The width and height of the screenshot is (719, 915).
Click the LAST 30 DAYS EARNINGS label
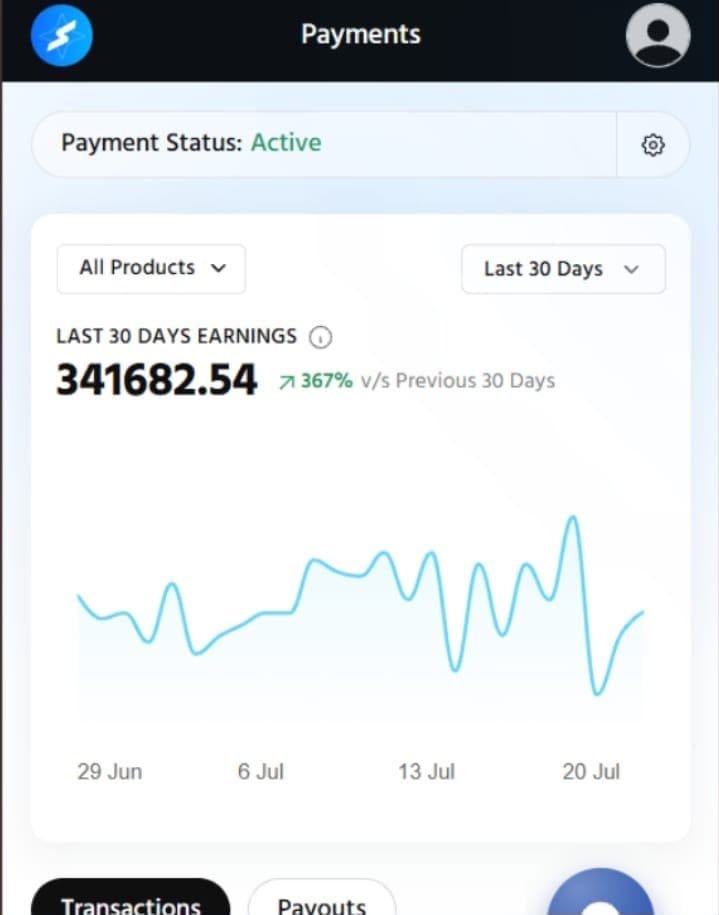tap(176, 336)
